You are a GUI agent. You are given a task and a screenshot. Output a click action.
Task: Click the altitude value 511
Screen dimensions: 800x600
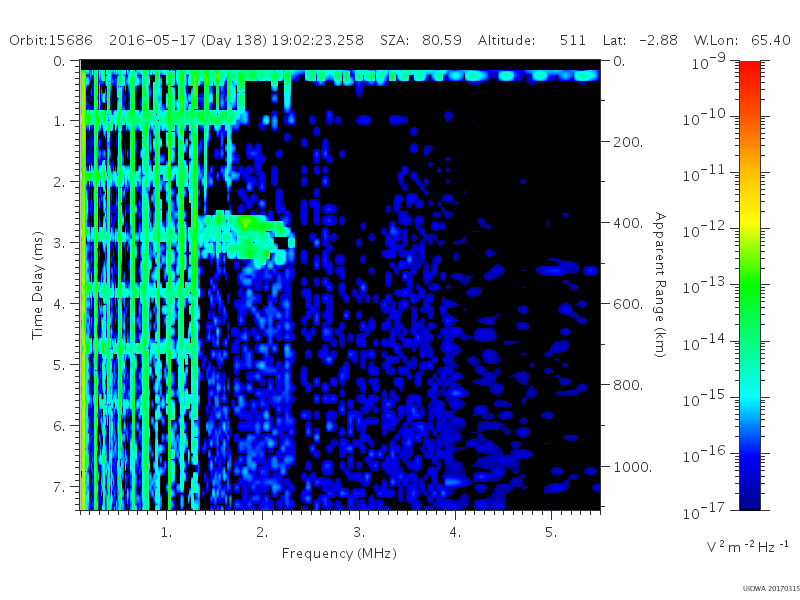tap(572, 40)
